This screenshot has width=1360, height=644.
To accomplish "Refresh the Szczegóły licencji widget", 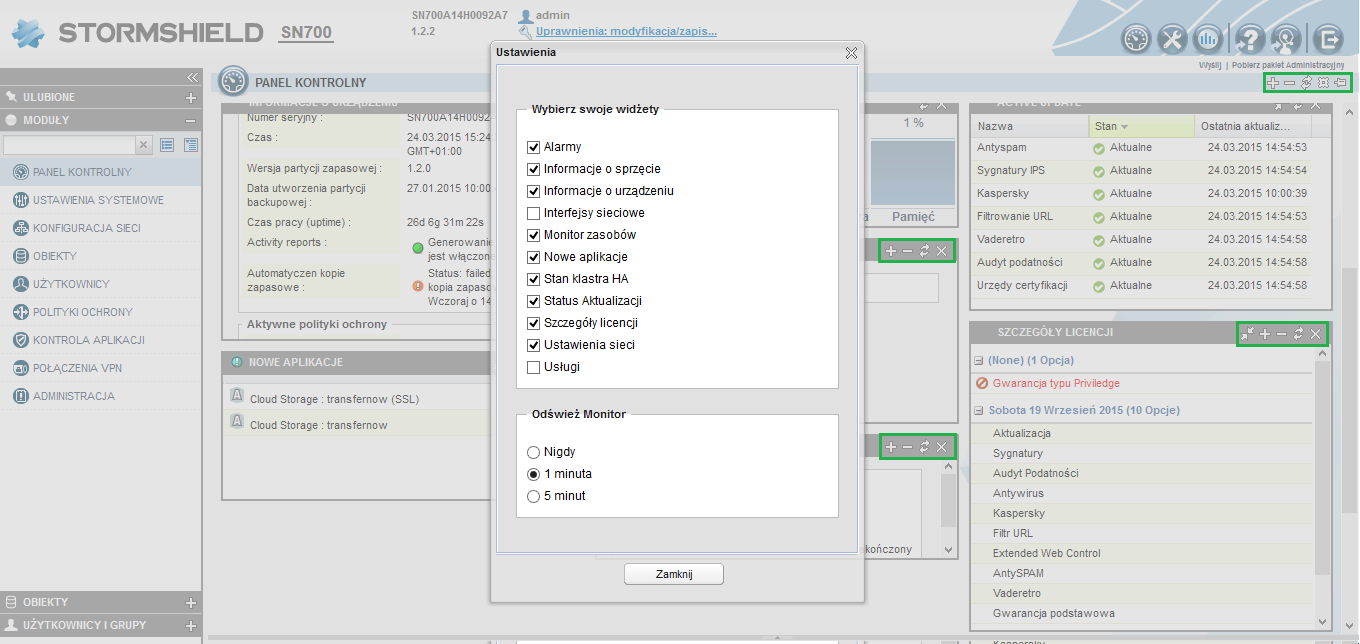I will (1298, 334).
